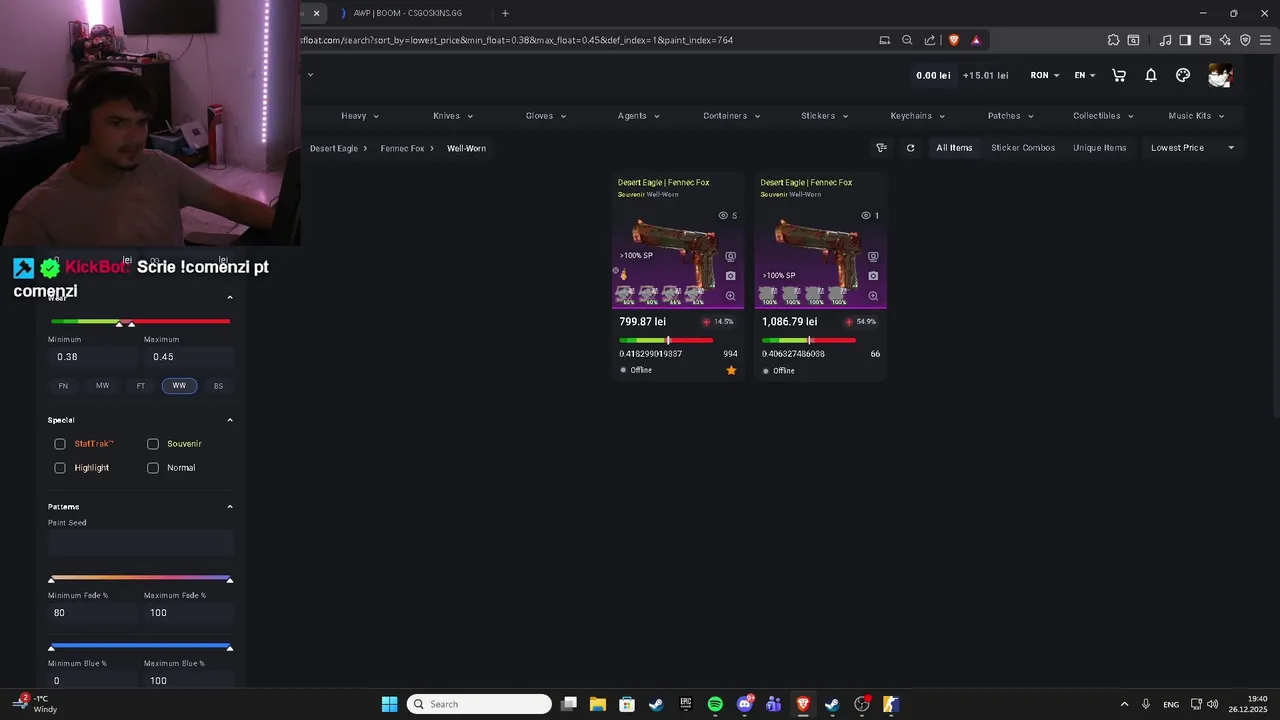Open the Agents category menu
The image size is (1280, 720).
click(x=638, y=116)
